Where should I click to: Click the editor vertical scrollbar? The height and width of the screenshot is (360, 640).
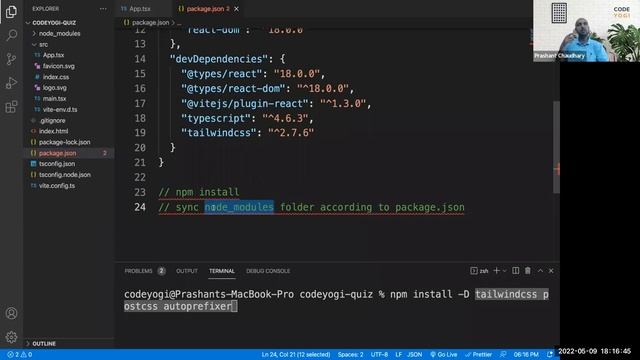tap(556, 147)
